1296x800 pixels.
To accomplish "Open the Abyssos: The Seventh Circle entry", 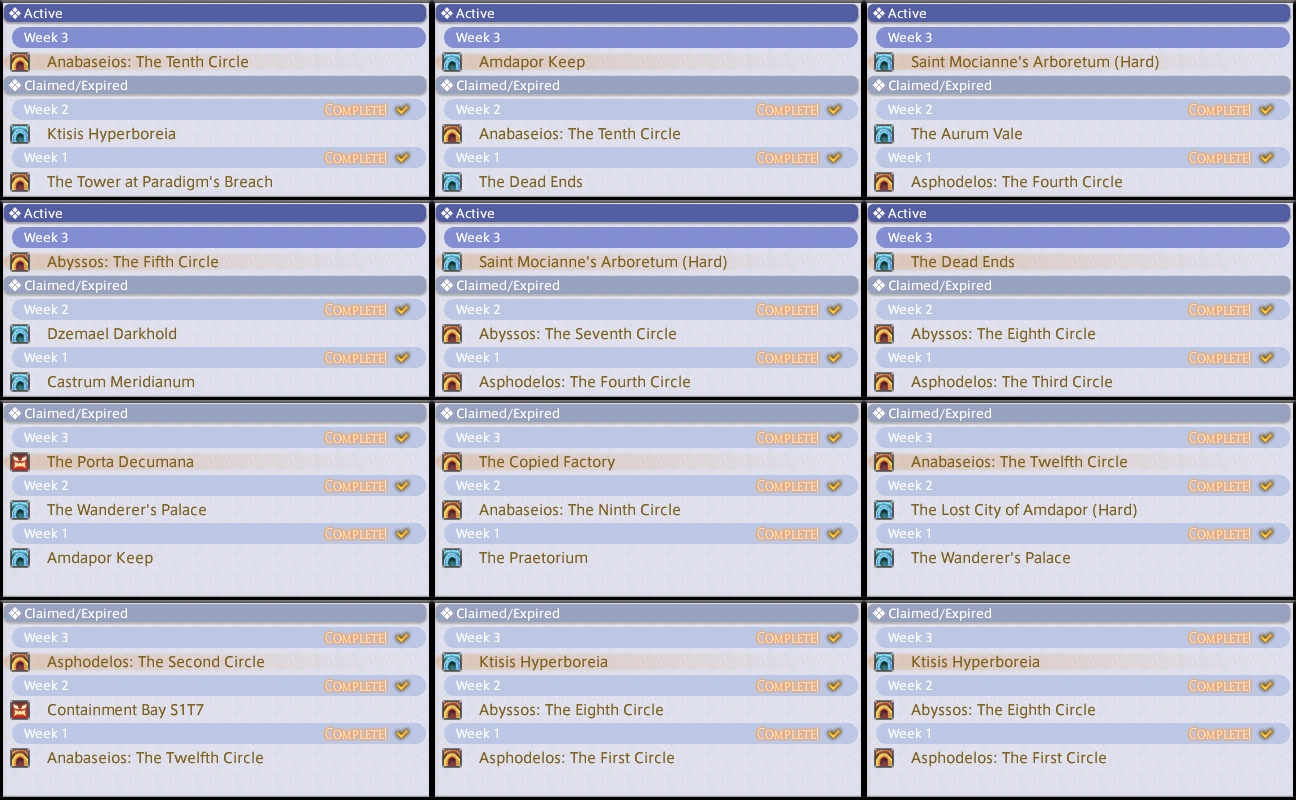I will [578, 334].
